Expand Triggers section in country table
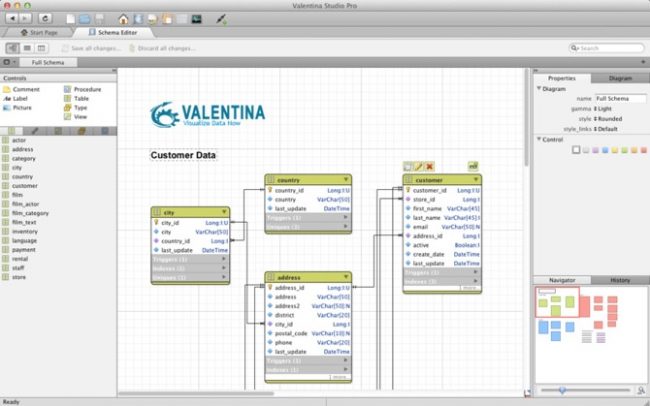Image resolution: width=650 pixels, height=406 pixels. (346, 217)
